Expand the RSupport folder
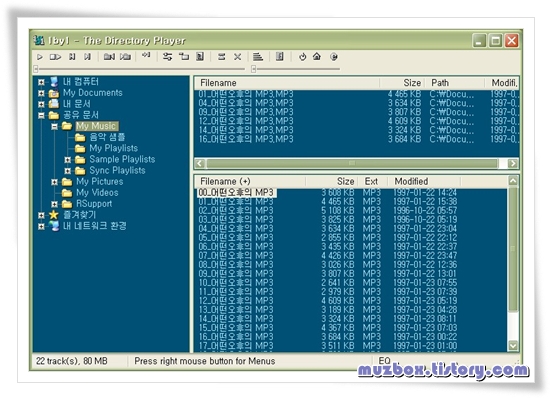Image resolution: width=550 pixels, height=398 pixels. [54, 204]
